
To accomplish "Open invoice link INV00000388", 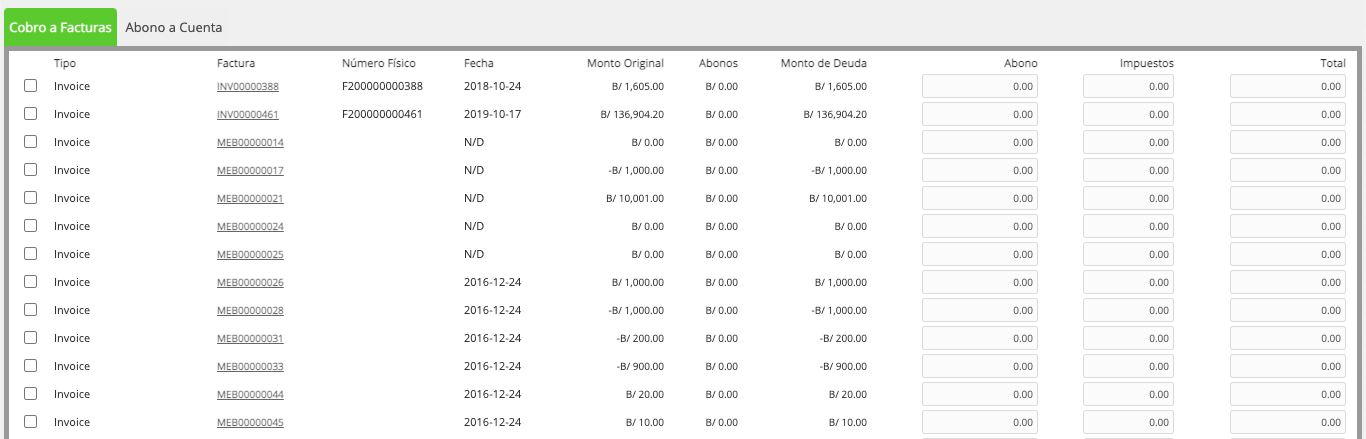I will (248, 87).
